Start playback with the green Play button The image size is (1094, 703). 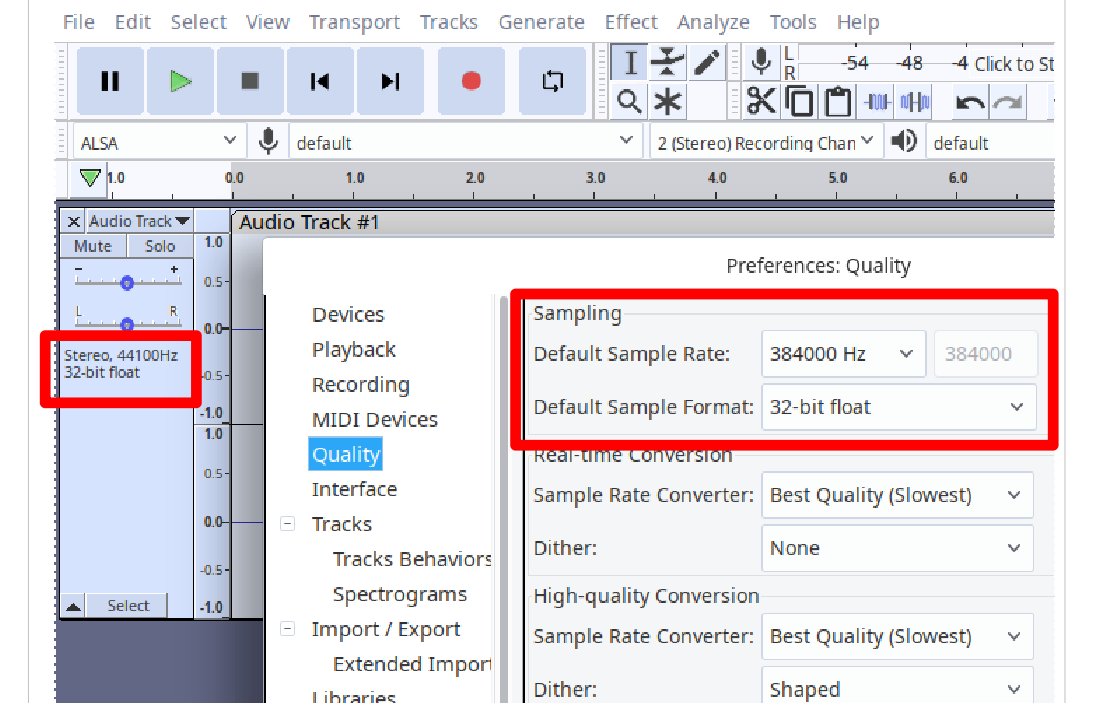tap(180, 81)
